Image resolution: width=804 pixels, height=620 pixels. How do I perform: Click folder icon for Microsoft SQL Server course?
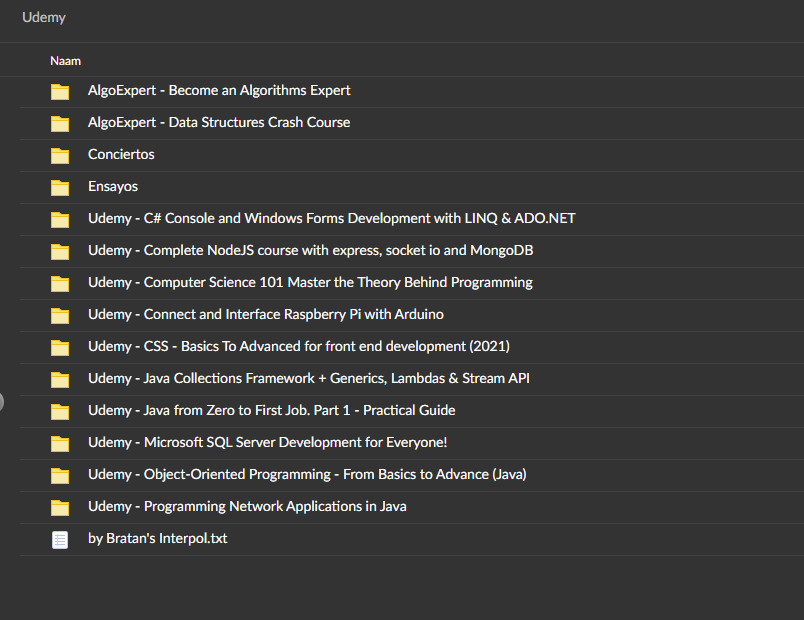[60, 443]
